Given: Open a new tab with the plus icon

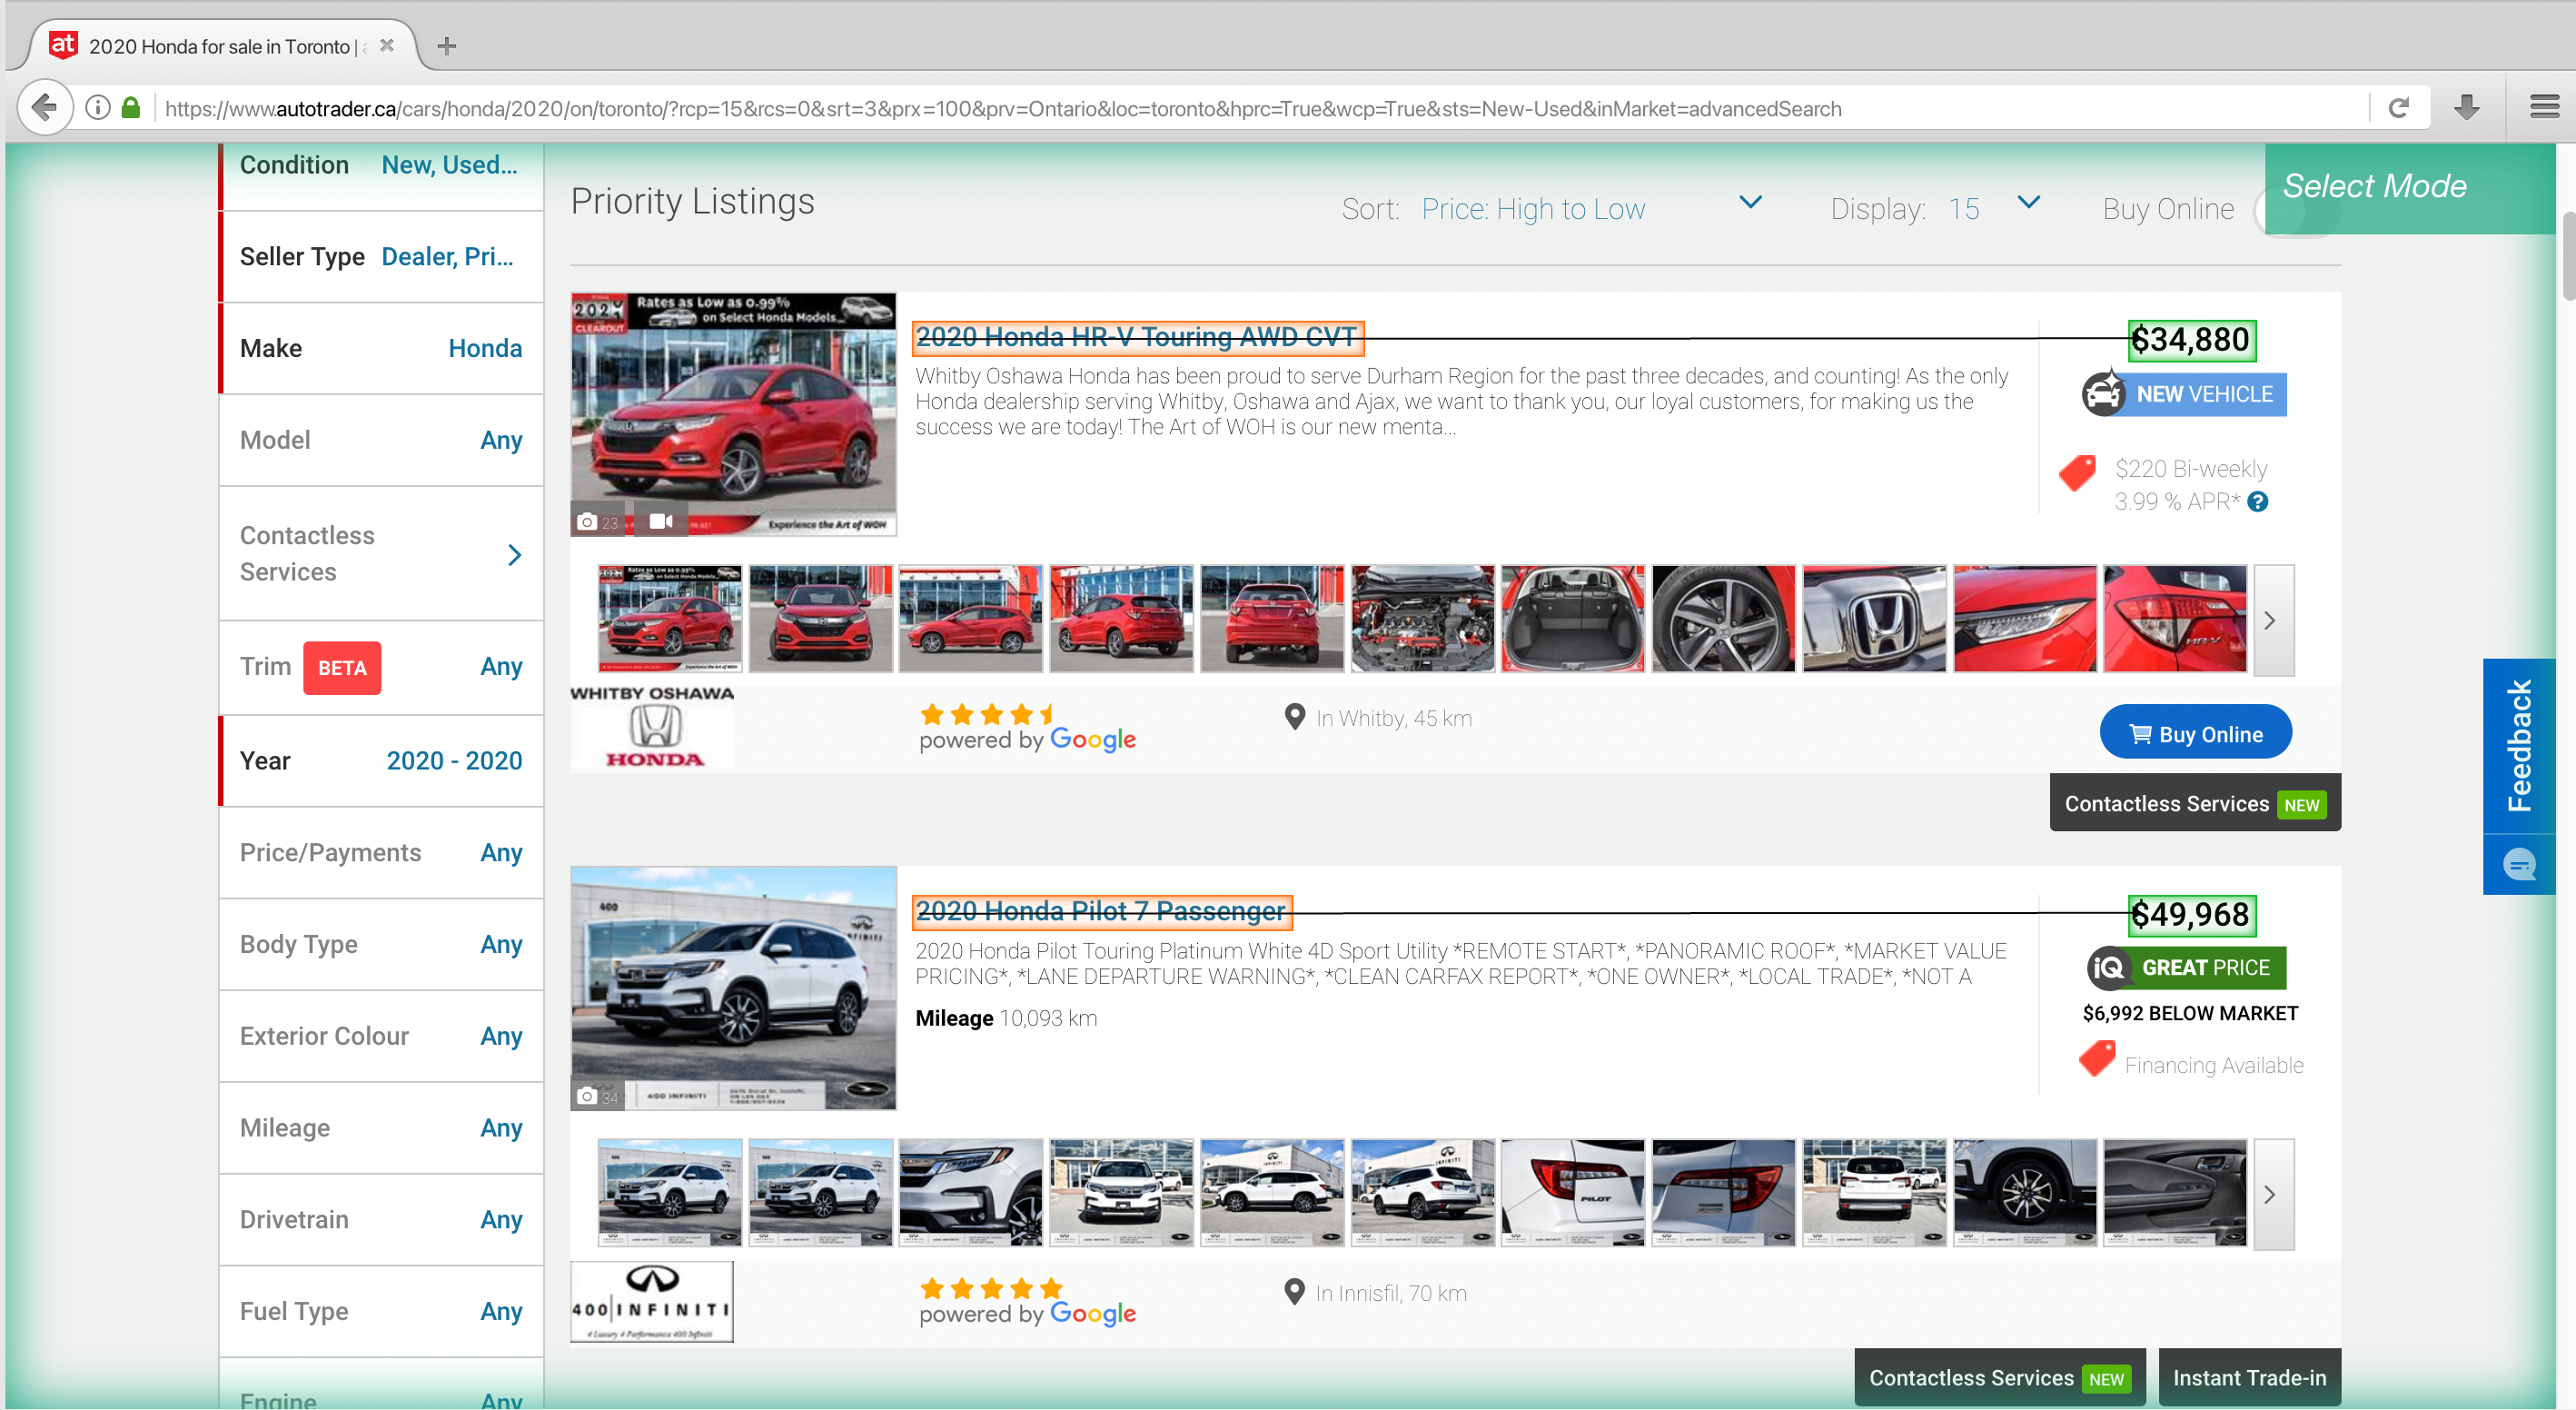Looking at the screenshot, I should coord(447,46).
